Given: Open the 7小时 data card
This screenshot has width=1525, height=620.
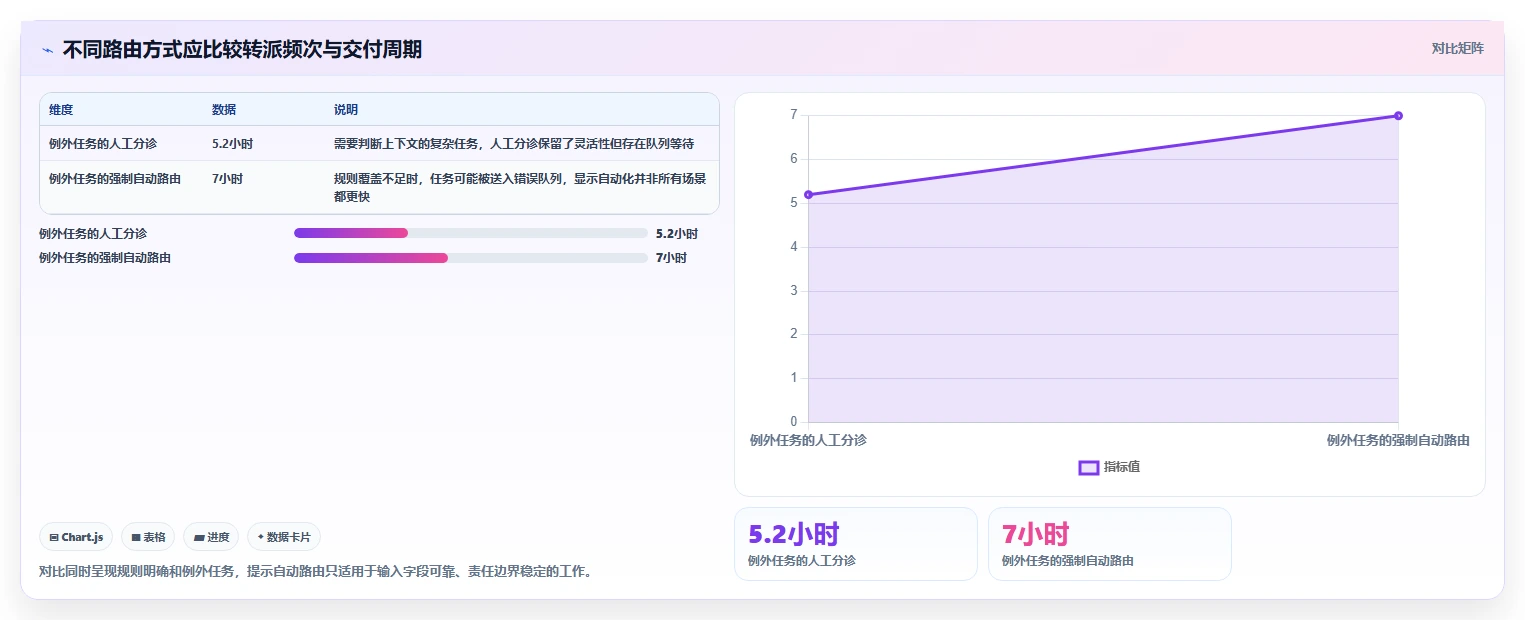Looking at the screenshot, I should [x=1110, y=544].
